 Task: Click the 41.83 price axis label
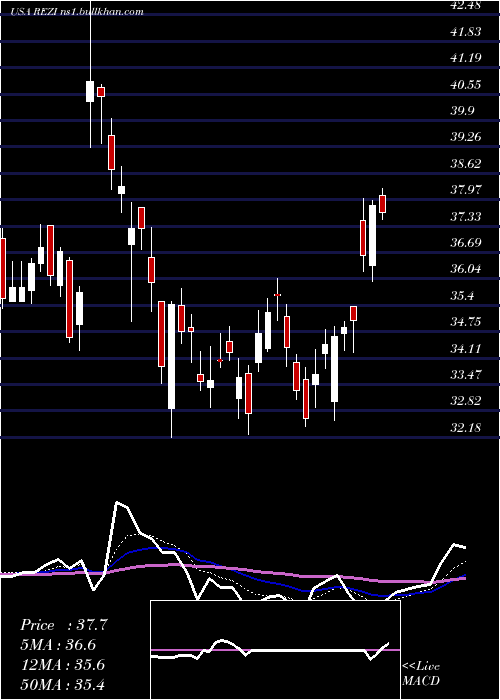coord(466,32)
